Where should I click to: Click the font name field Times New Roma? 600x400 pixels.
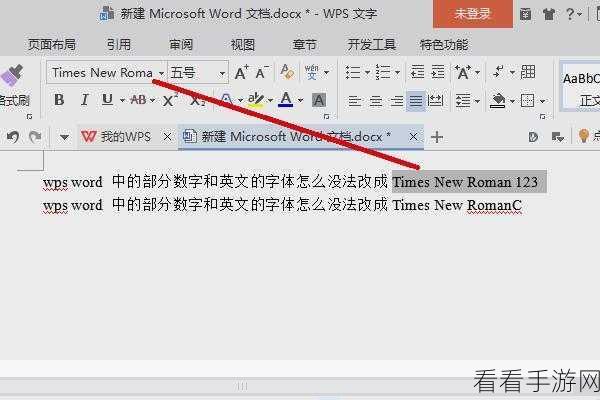pos(102,72)
